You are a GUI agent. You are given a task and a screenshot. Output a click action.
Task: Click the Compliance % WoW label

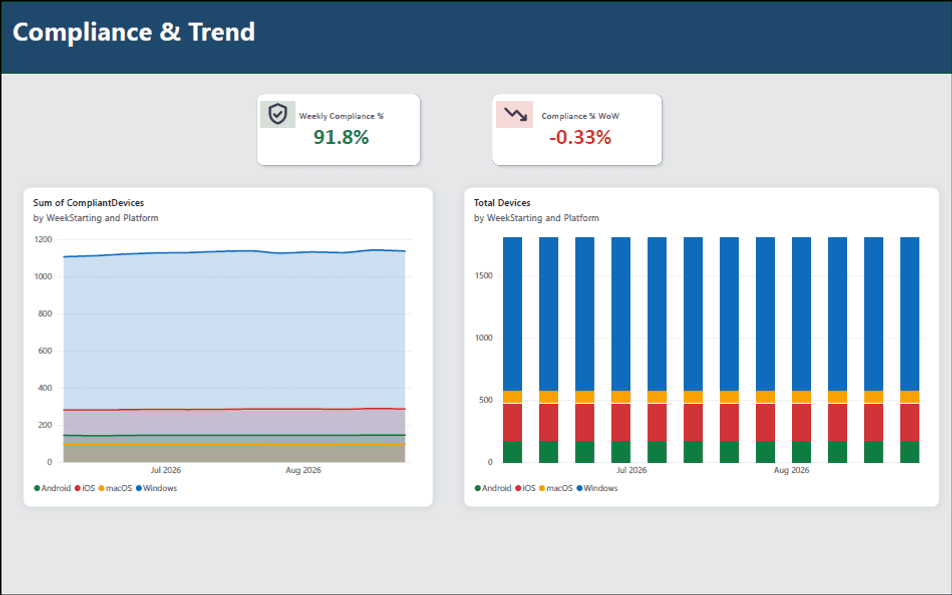(580, 116)
